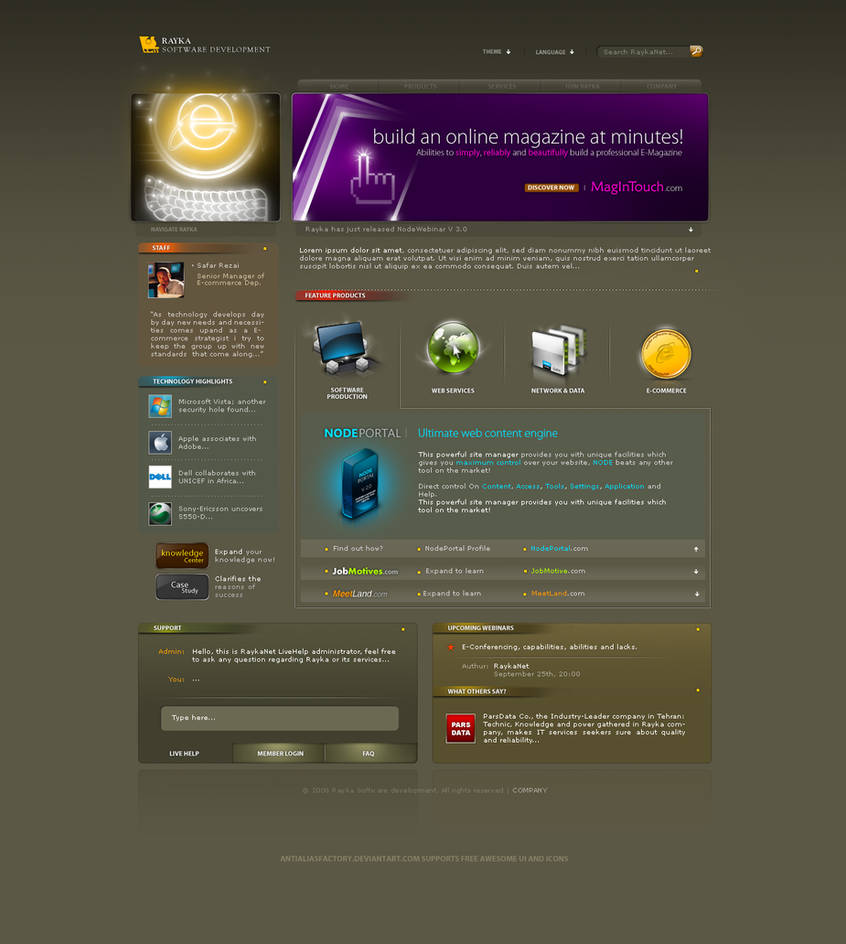Click the glowing e-logo keyboard image
846x944 pixels.
coord(205,157)
